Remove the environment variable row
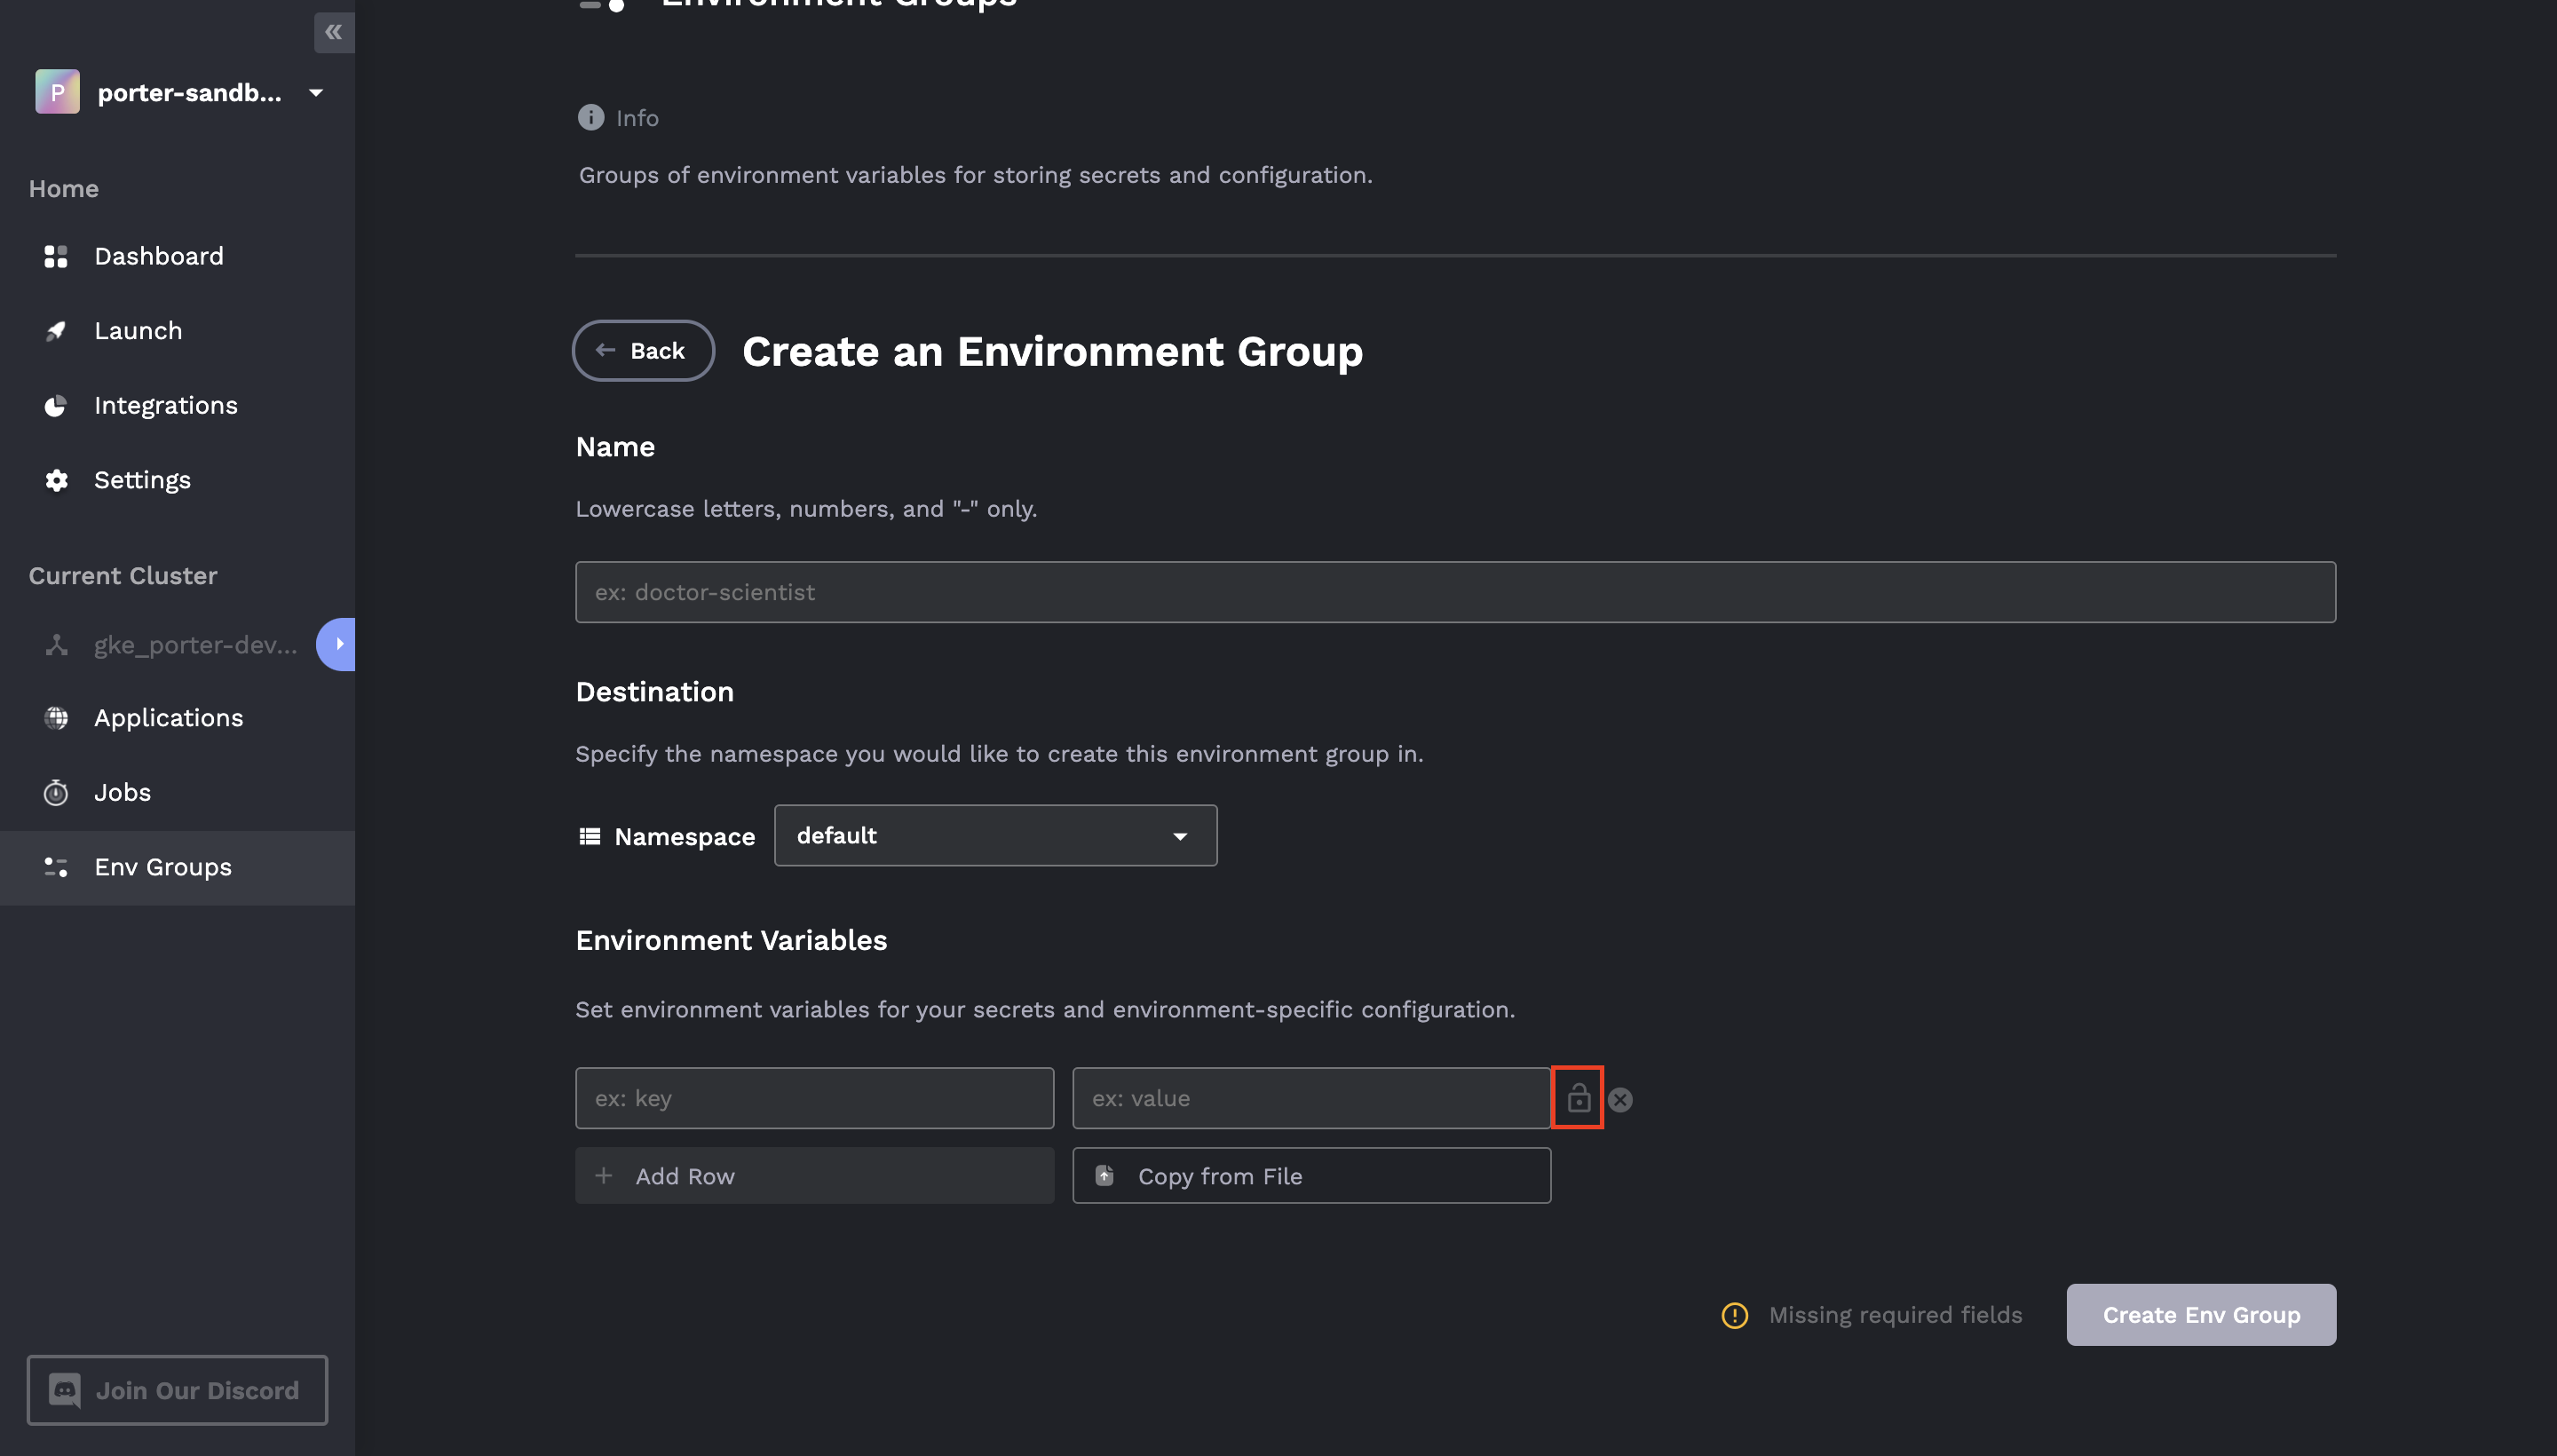This screenshot has width=2557, height=1456. tap(1620, 1100)
